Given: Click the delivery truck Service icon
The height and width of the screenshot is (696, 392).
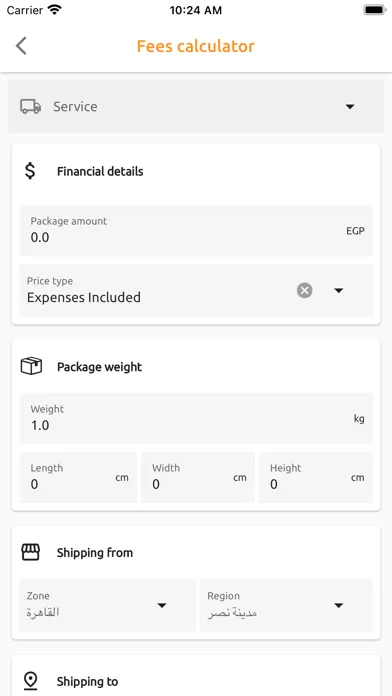Looking at the screenshot, I should tap(31, 107).
